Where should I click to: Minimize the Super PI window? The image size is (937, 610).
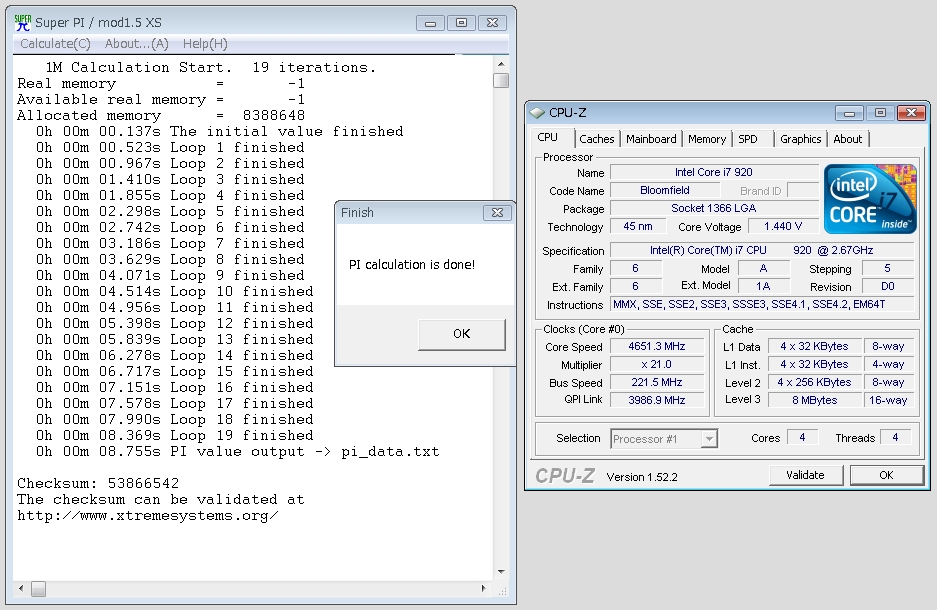pyautogui.click(x=430, y=23)
